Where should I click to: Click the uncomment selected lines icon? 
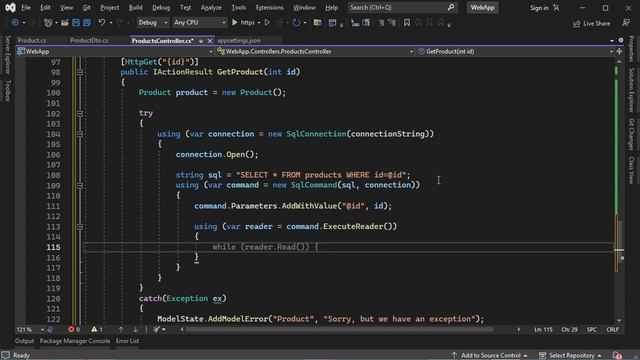[x=392, y=23]
